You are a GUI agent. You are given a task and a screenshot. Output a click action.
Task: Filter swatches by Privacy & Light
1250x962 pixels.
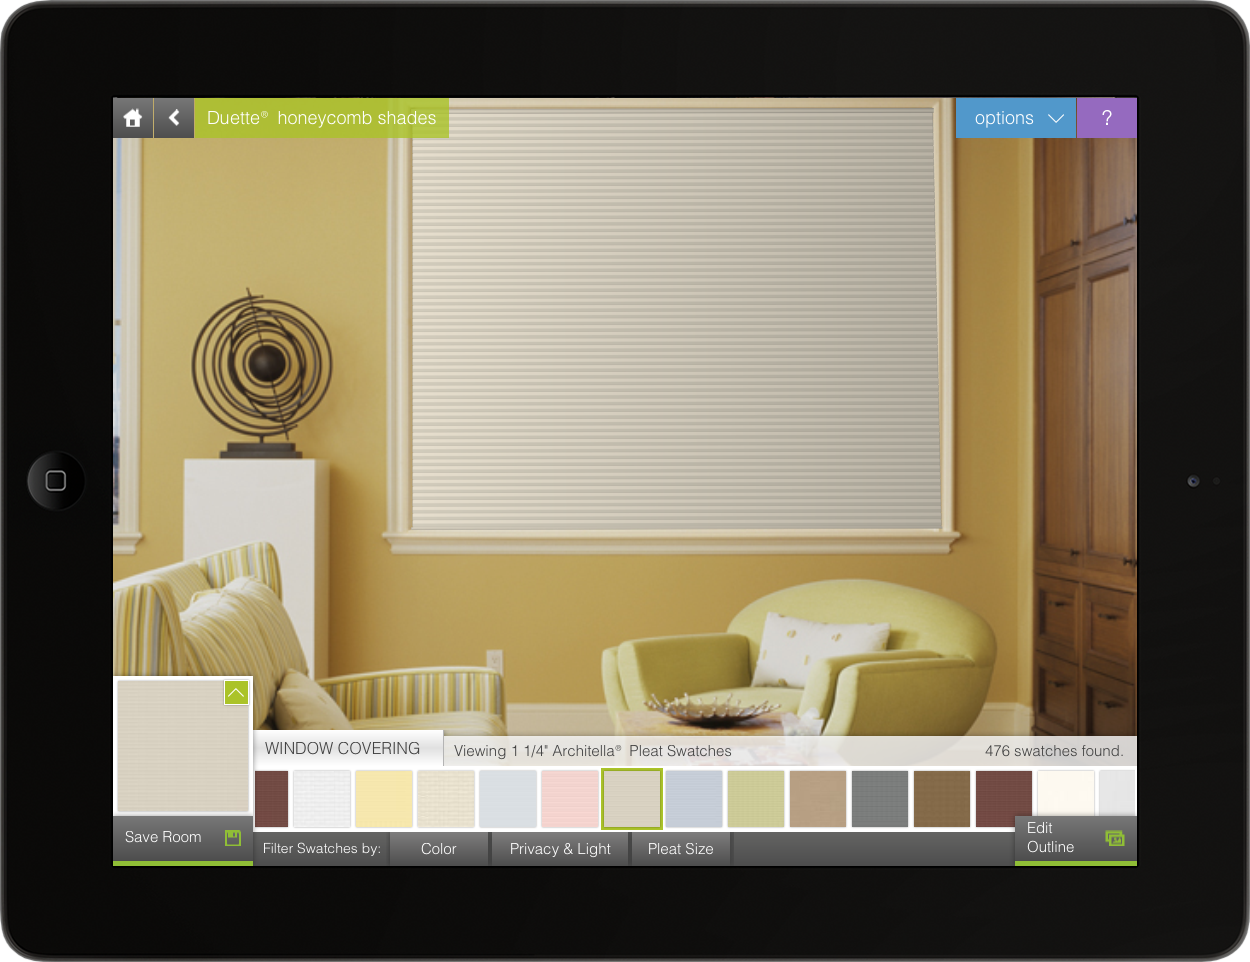pos(560,849)
